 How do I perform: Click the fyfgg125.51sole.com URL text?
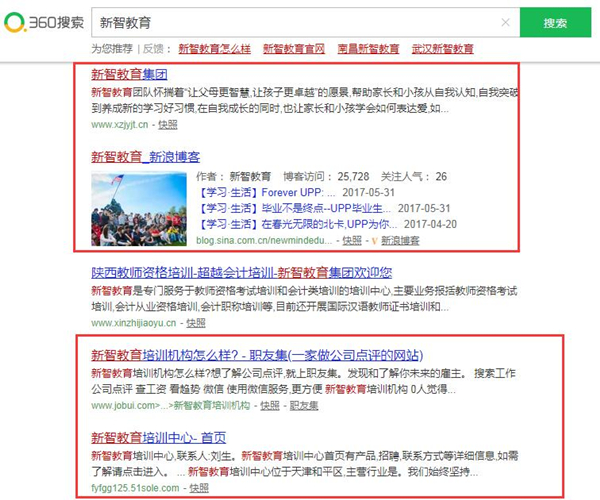[x=135, y=488]
